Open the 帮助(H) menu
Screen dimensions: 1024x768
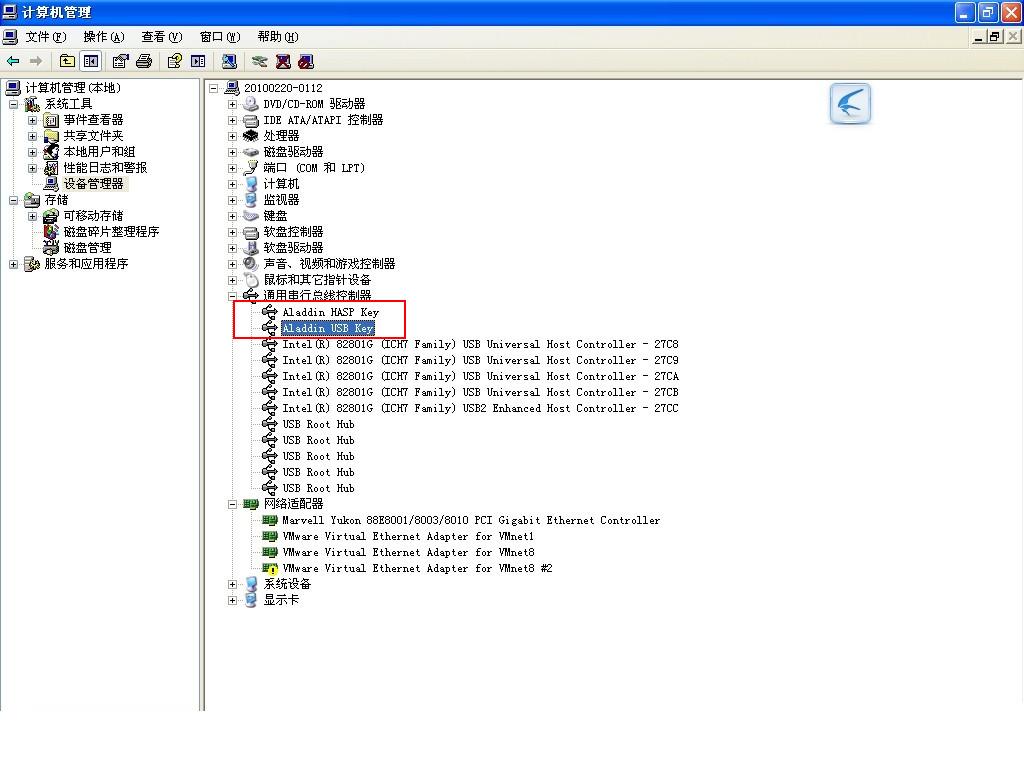[x=278, y=37]
